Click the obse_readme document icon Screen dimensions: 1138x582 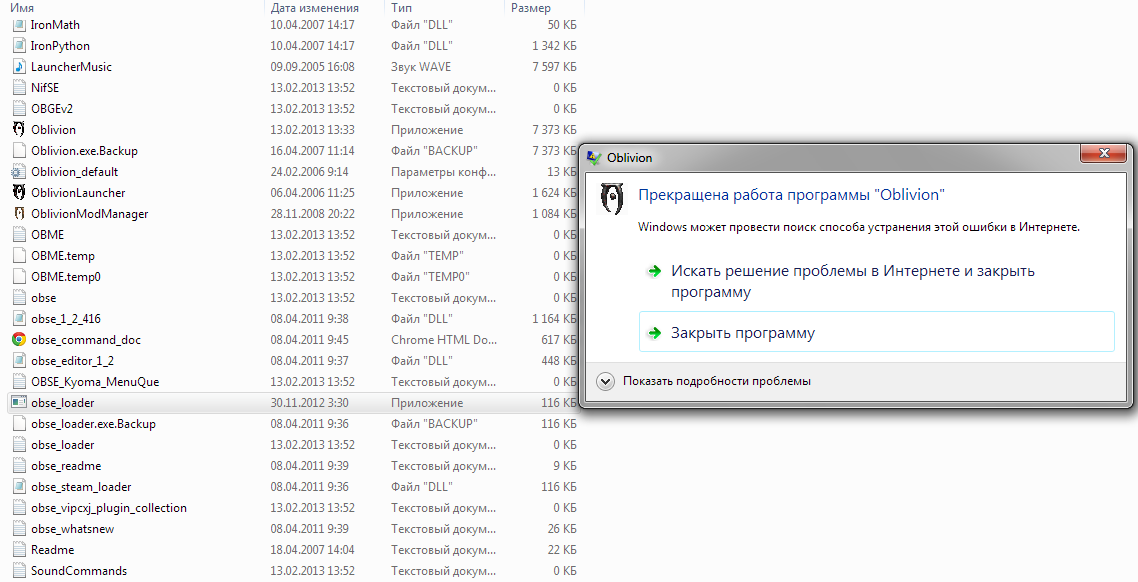(x=19, y=466)
